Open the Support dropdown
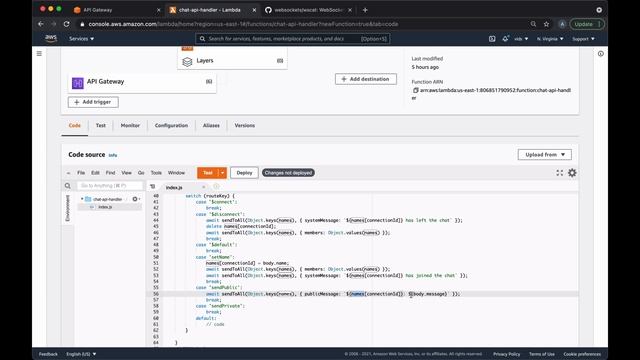 pyautogui.click(x=583, y=39)
